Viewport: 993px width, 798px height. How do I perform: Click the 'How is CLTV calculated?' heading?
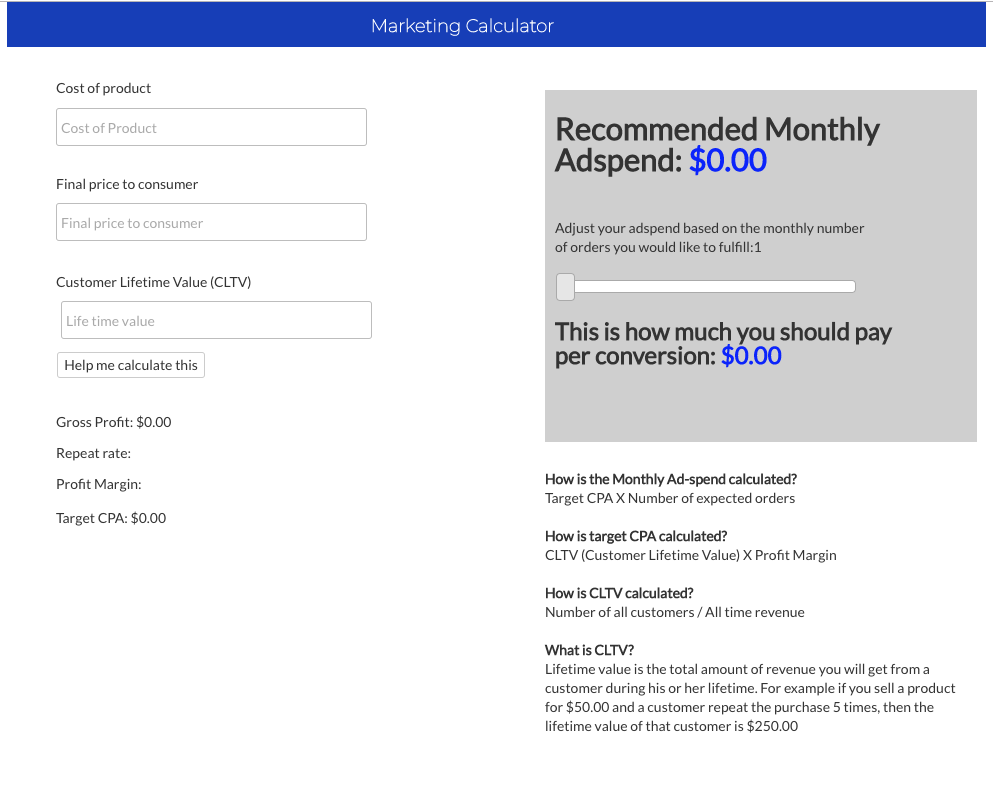[620, 593]
